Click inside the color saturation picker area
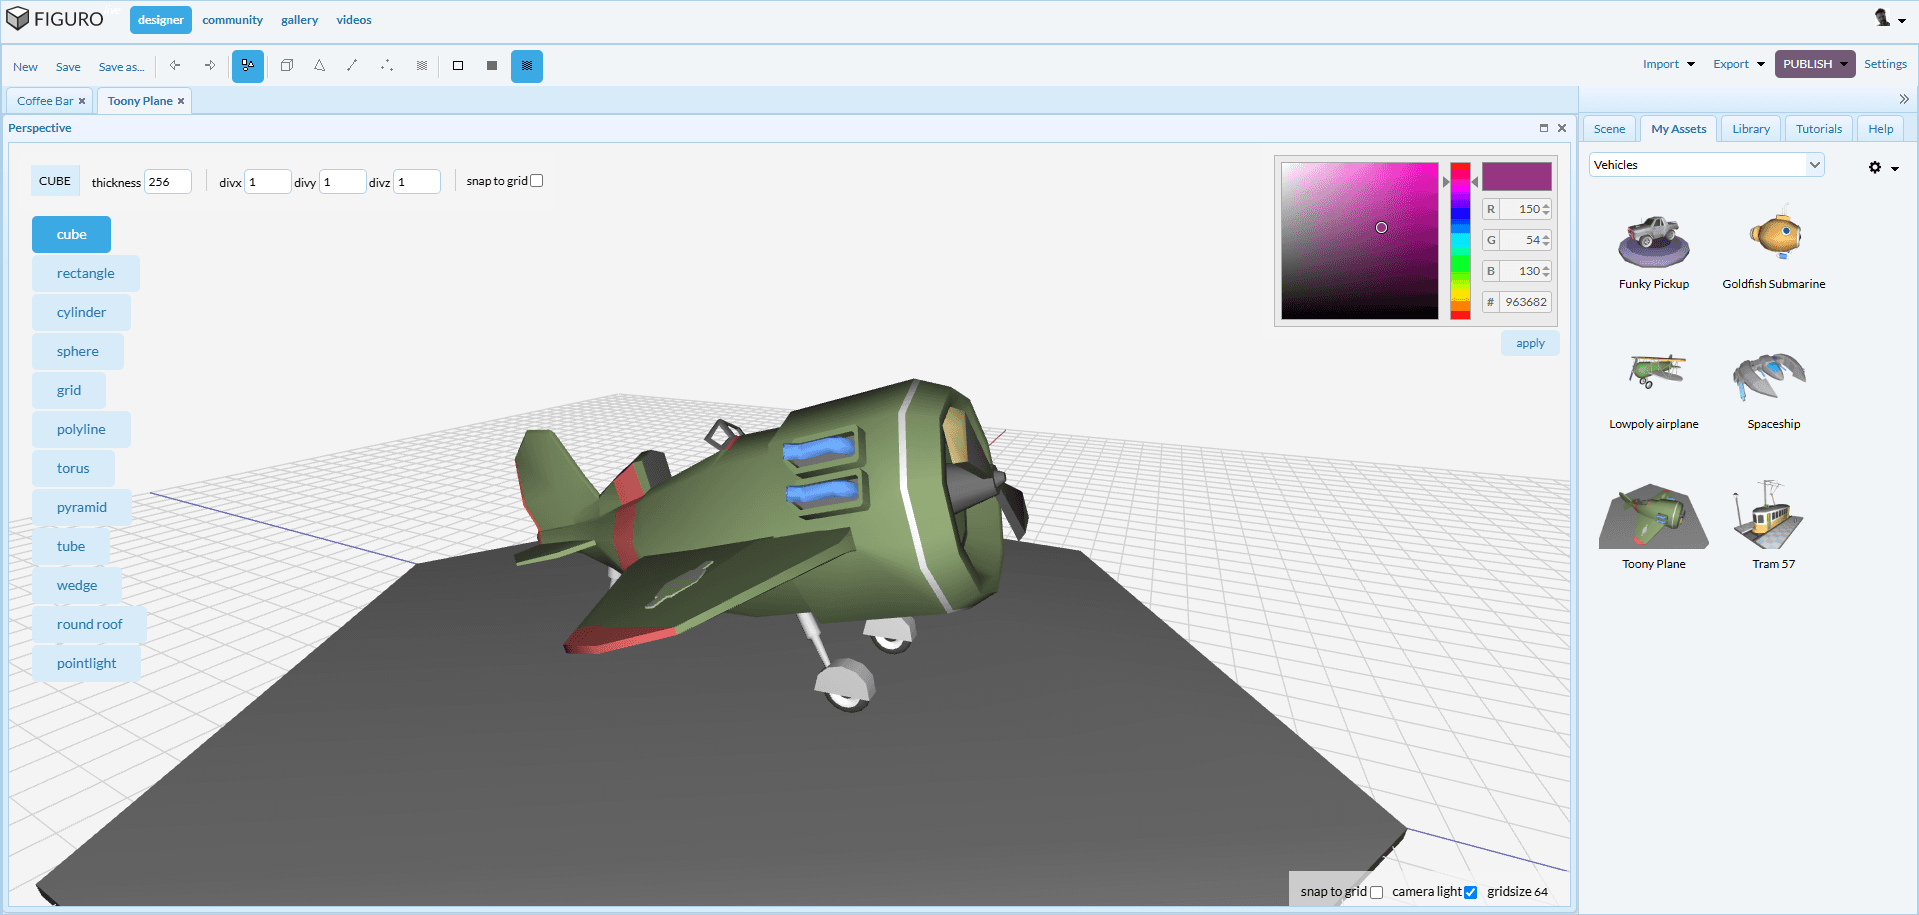1919x915 pixels. coord(1360,241)
